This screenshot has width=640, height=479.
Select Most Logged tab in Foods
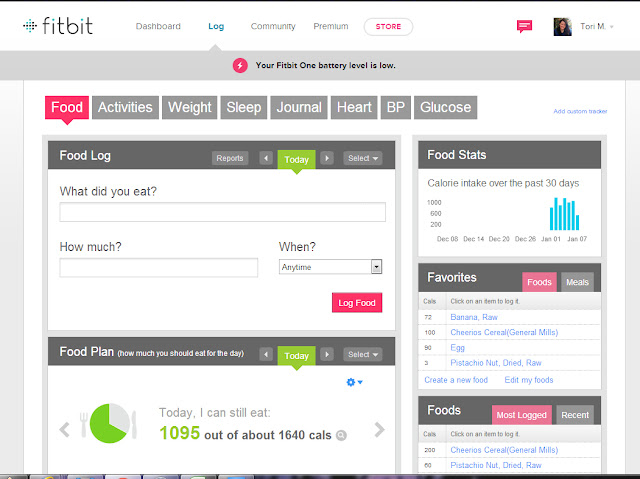(522, 415)
